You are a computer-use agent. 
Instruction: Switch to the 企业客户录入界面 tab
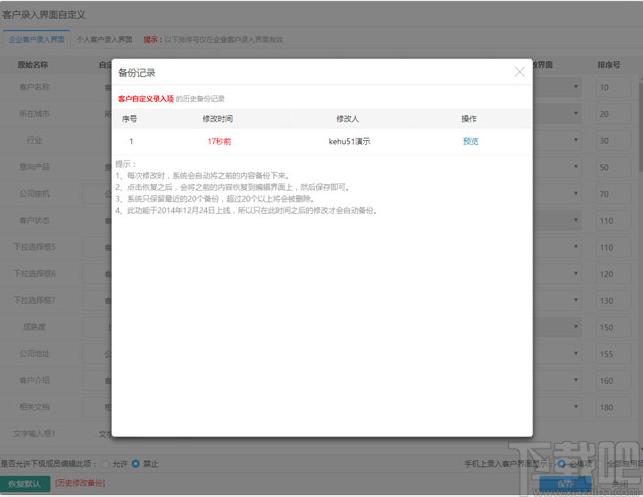point(36,39)
